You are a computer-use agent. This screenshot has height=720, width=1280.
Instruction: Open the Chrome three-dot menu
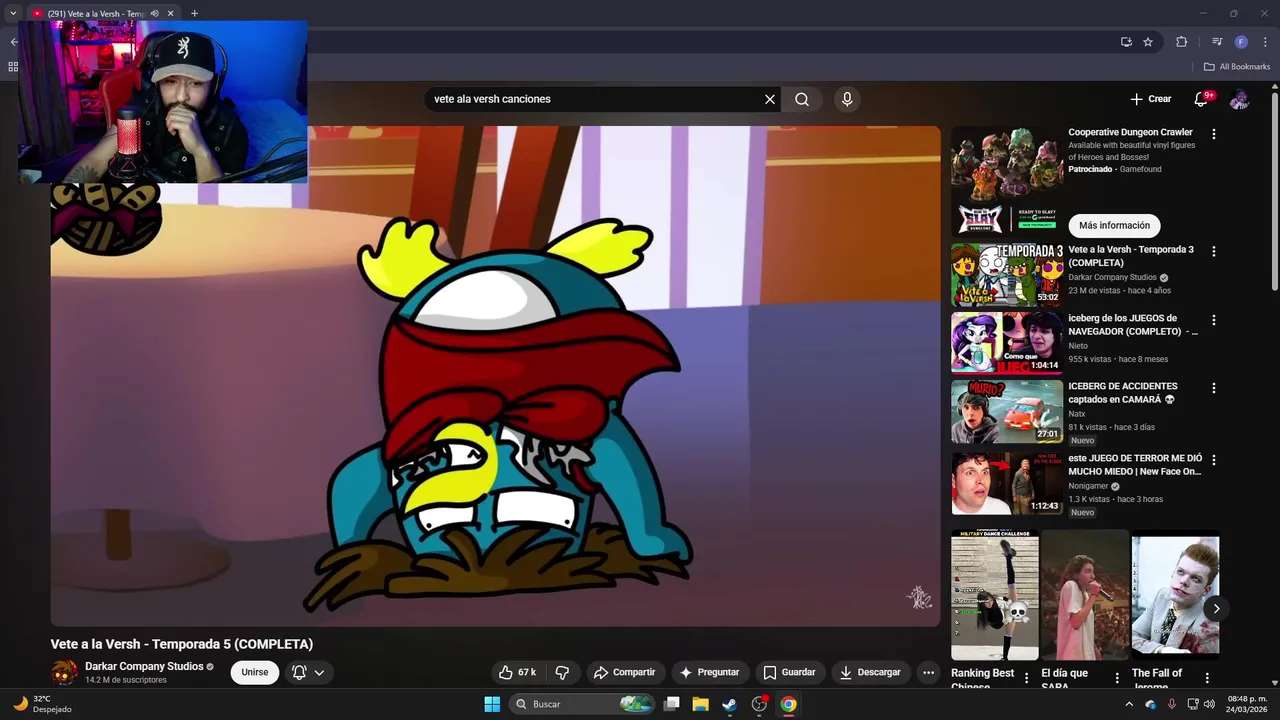(1265, 42)
